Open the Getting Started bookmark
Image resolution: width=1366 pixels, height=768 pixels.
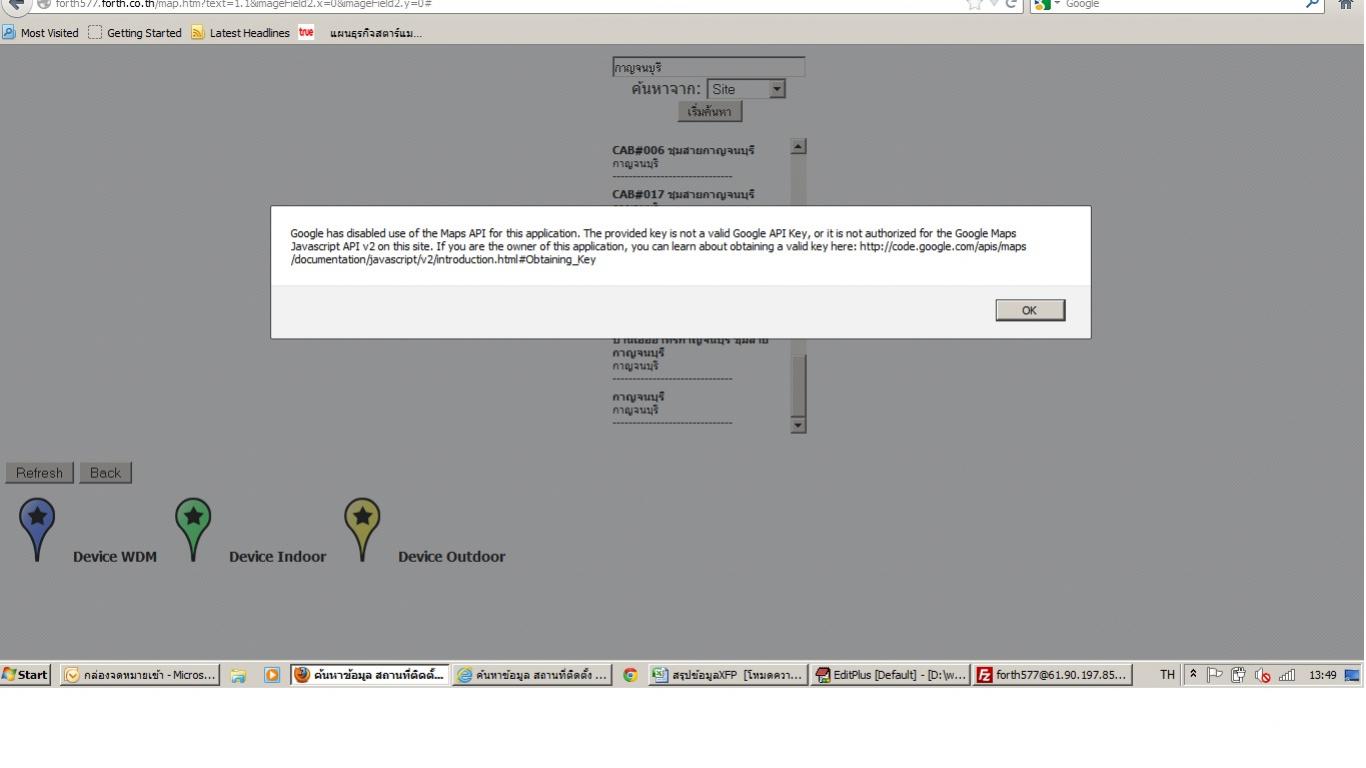pyautogui.click(x=135, y=33)
